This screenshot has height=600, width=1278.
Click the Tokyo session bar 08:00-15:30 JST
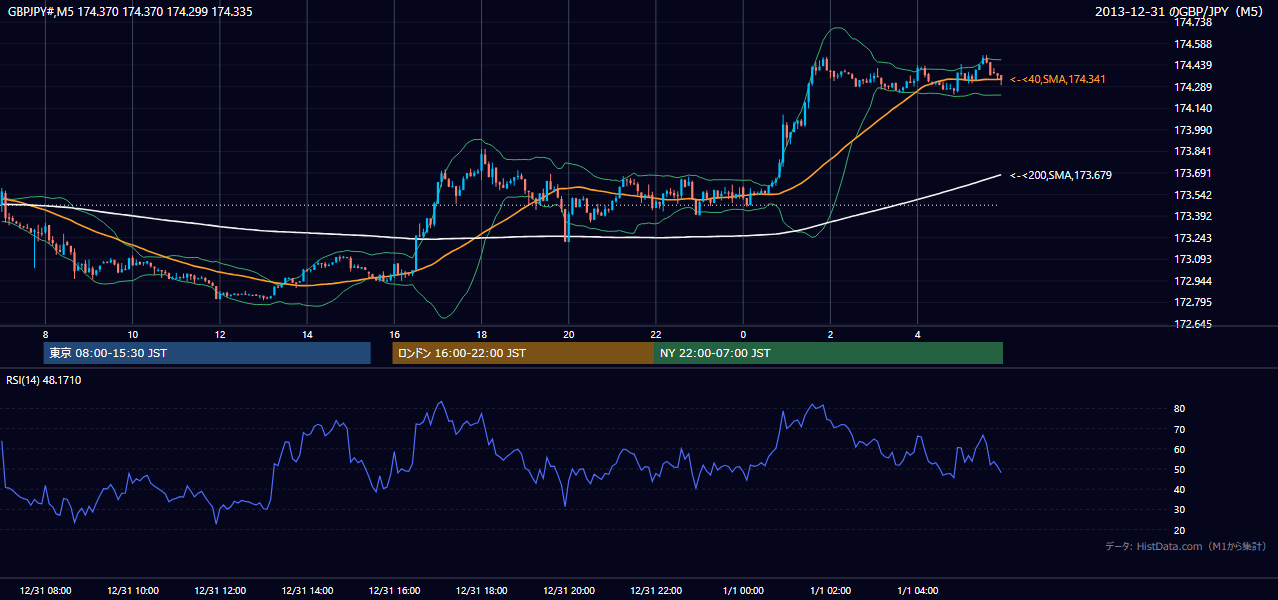[x=207, y=353]
